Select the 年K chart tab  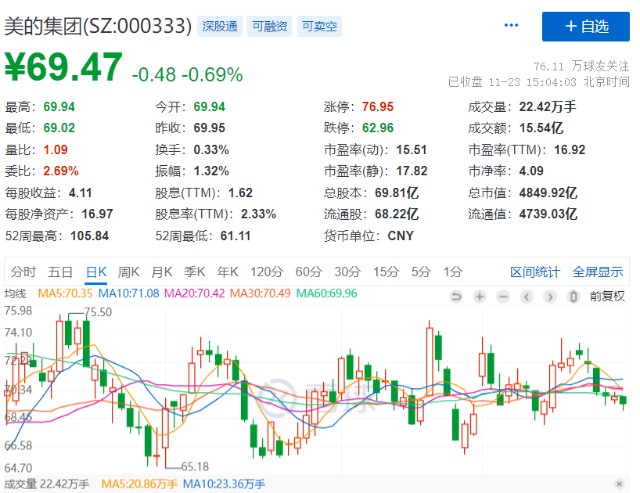click(x=227, y=272)
